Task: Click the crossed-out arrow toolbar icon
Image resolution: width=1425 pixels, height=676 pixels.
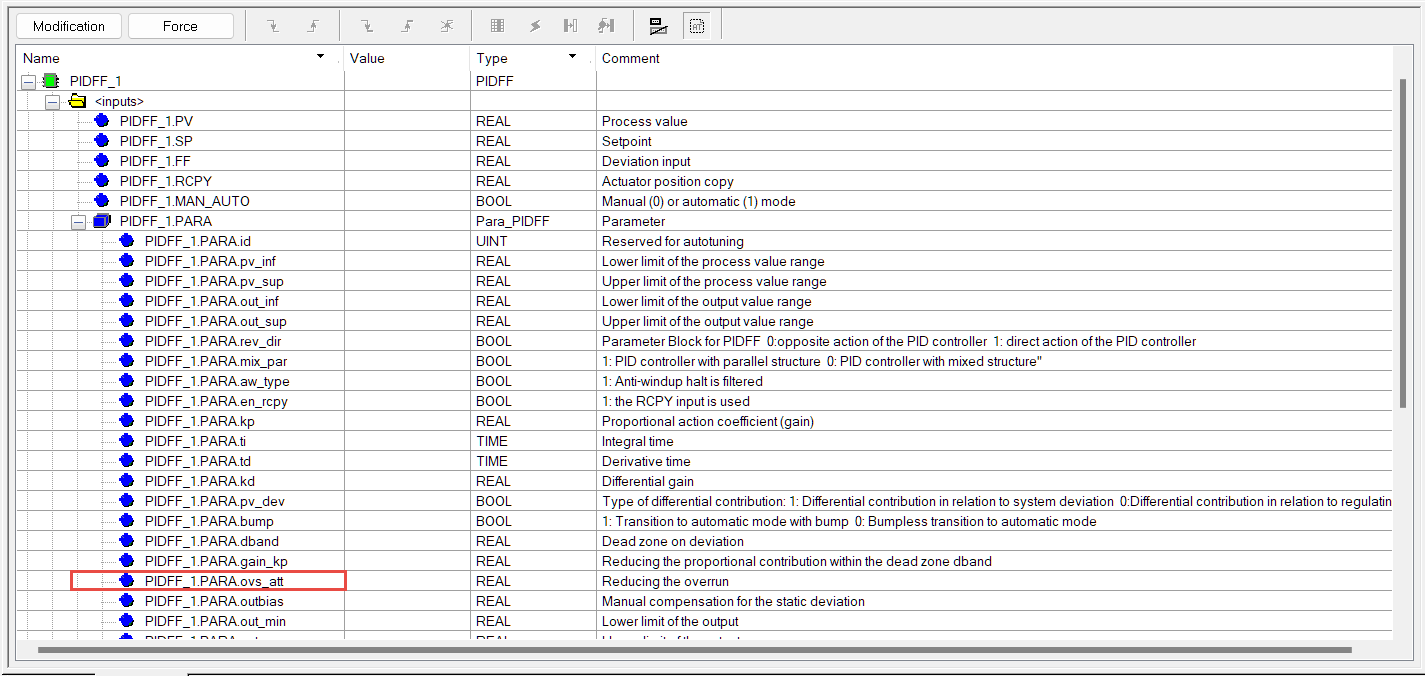Action: click(447, 26)
